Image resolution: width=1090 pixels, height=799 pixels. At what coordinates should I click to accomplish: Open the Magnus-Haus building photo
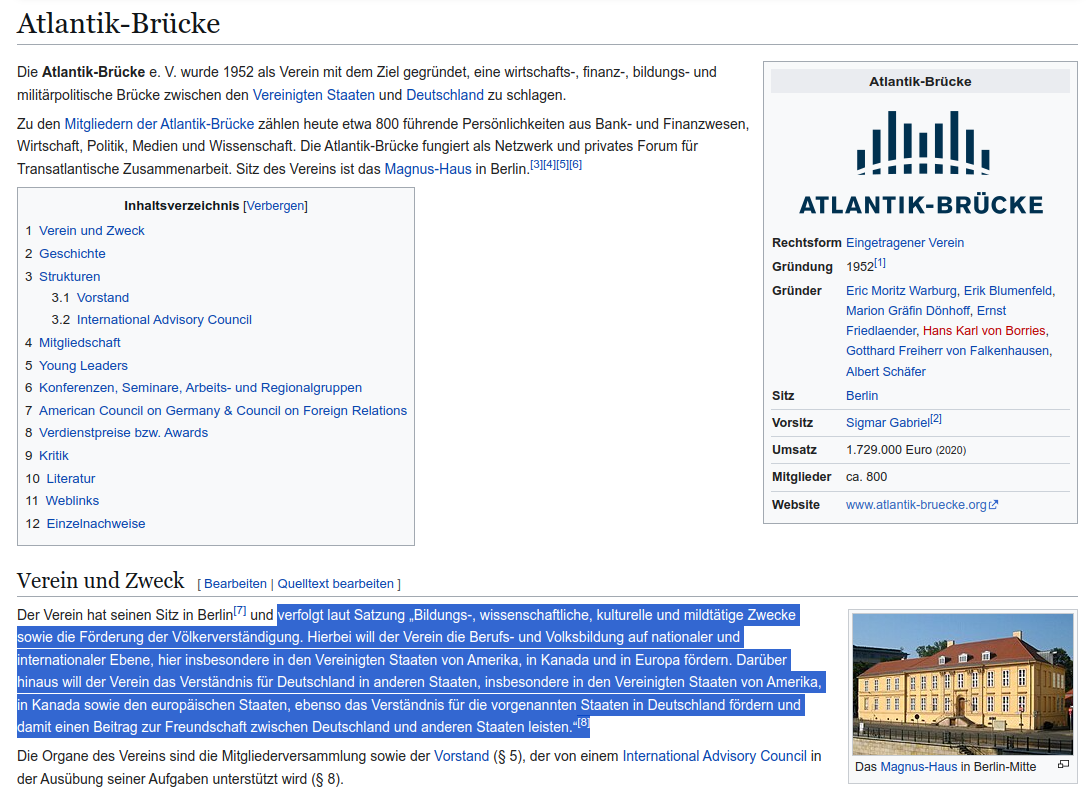coord(962,684)
